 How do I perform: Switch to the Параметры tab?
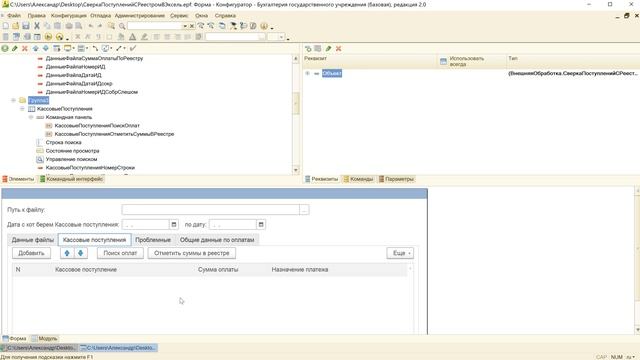coord(396,179)
